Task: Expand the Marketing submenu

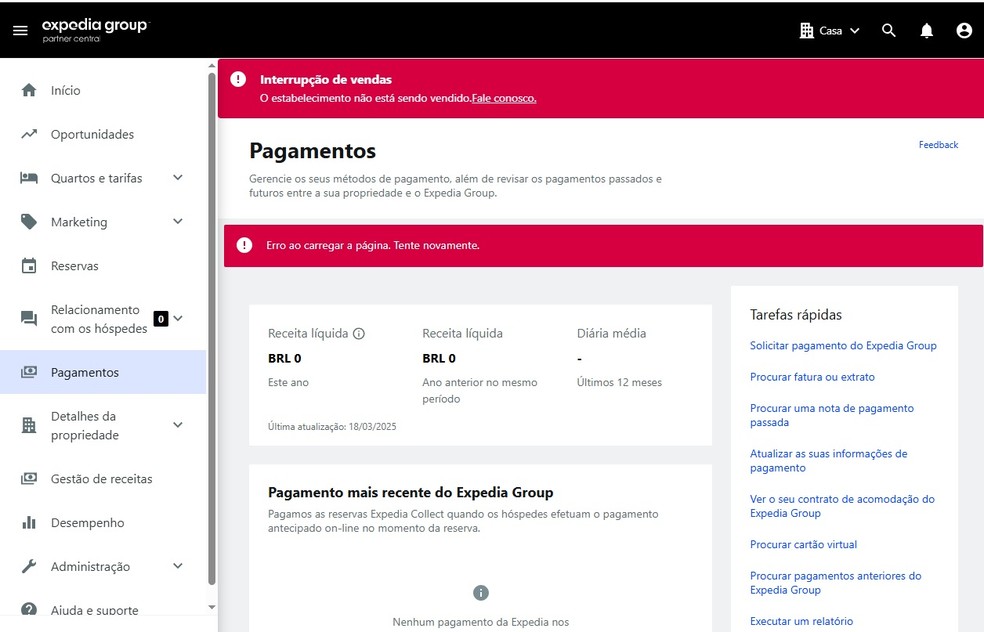Action: (x=178, y=222)
